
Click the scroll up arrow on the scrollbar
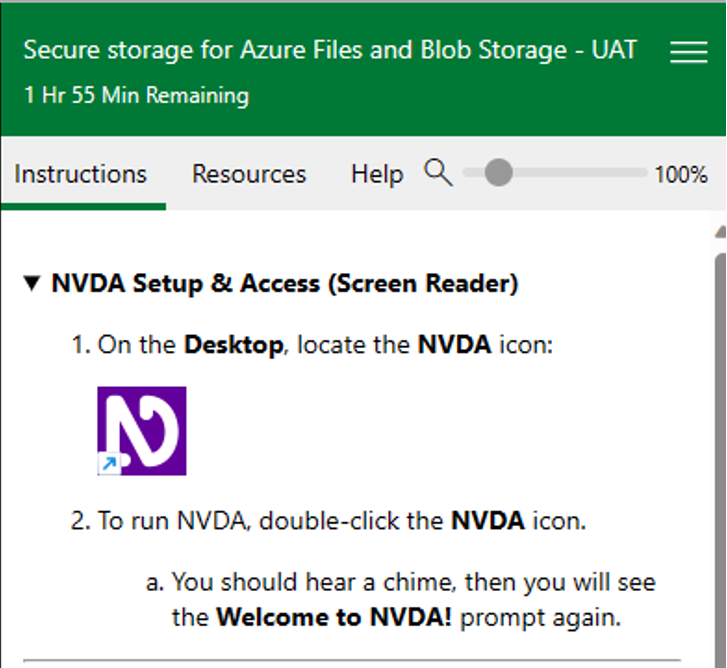point(720,232)
